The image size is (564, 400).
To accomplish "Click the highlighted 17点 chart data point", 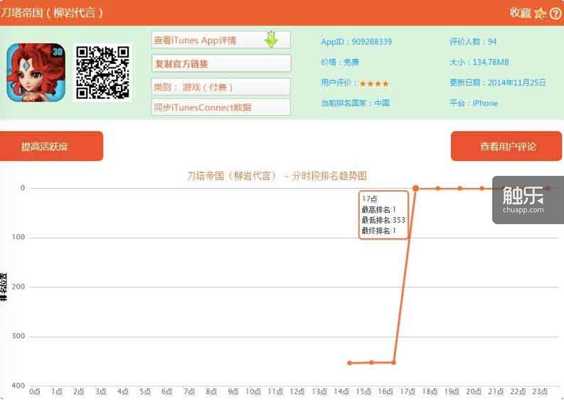I will point(416,188).
